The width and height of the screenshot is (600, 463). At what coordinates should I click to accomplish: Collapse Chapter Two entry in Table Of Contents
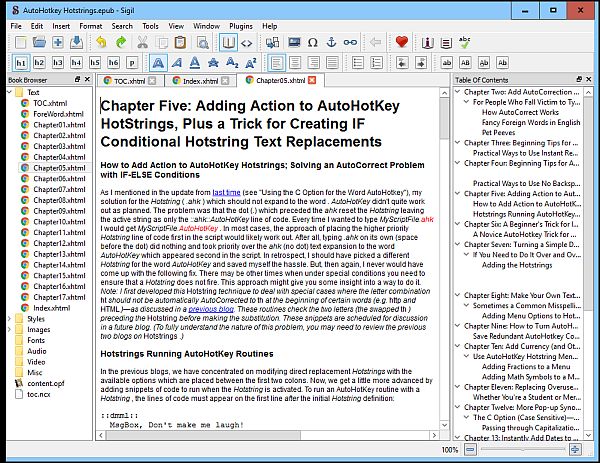pos(457,92)
